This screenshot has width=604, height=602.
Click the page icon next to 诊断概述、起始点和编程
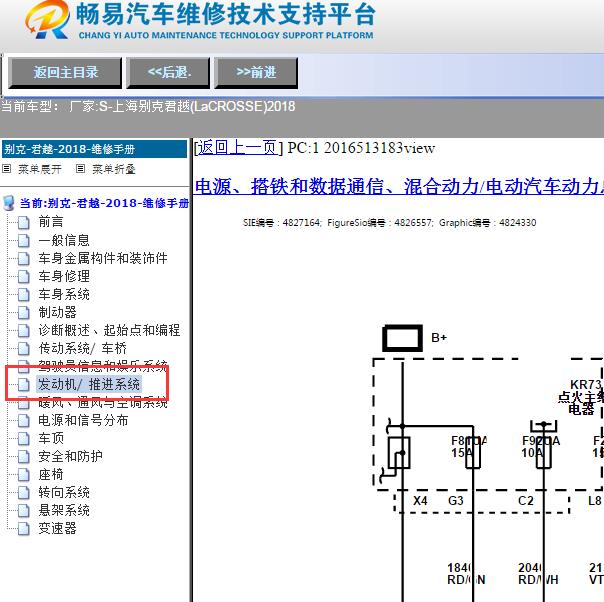[x=23, y=330]
